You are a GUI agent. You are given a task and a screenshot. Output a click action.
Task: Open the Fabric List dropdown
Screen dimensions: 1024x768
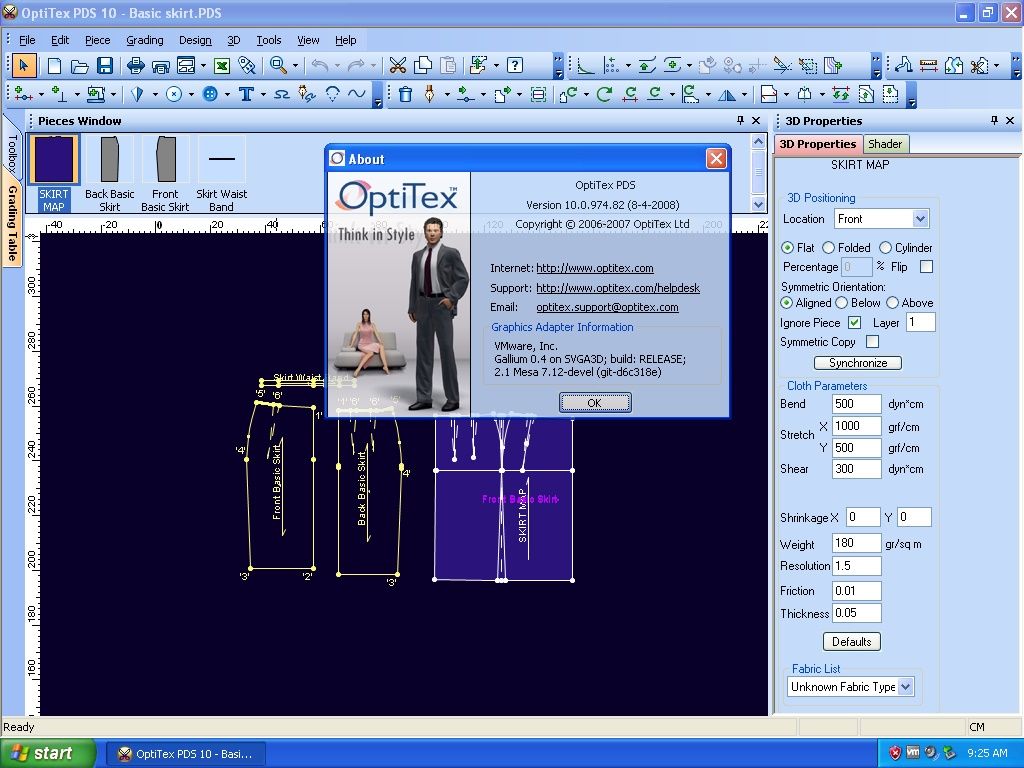[x=905, y=686]
